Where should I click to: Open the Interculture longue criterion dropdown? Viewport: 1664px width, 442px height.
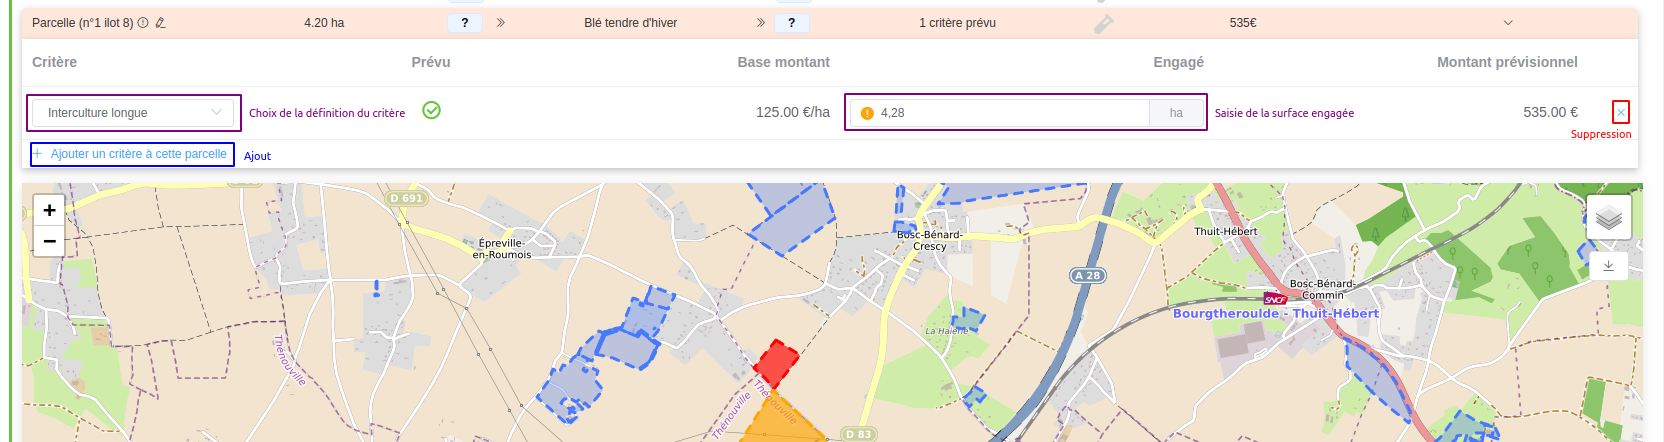[133, 113]
